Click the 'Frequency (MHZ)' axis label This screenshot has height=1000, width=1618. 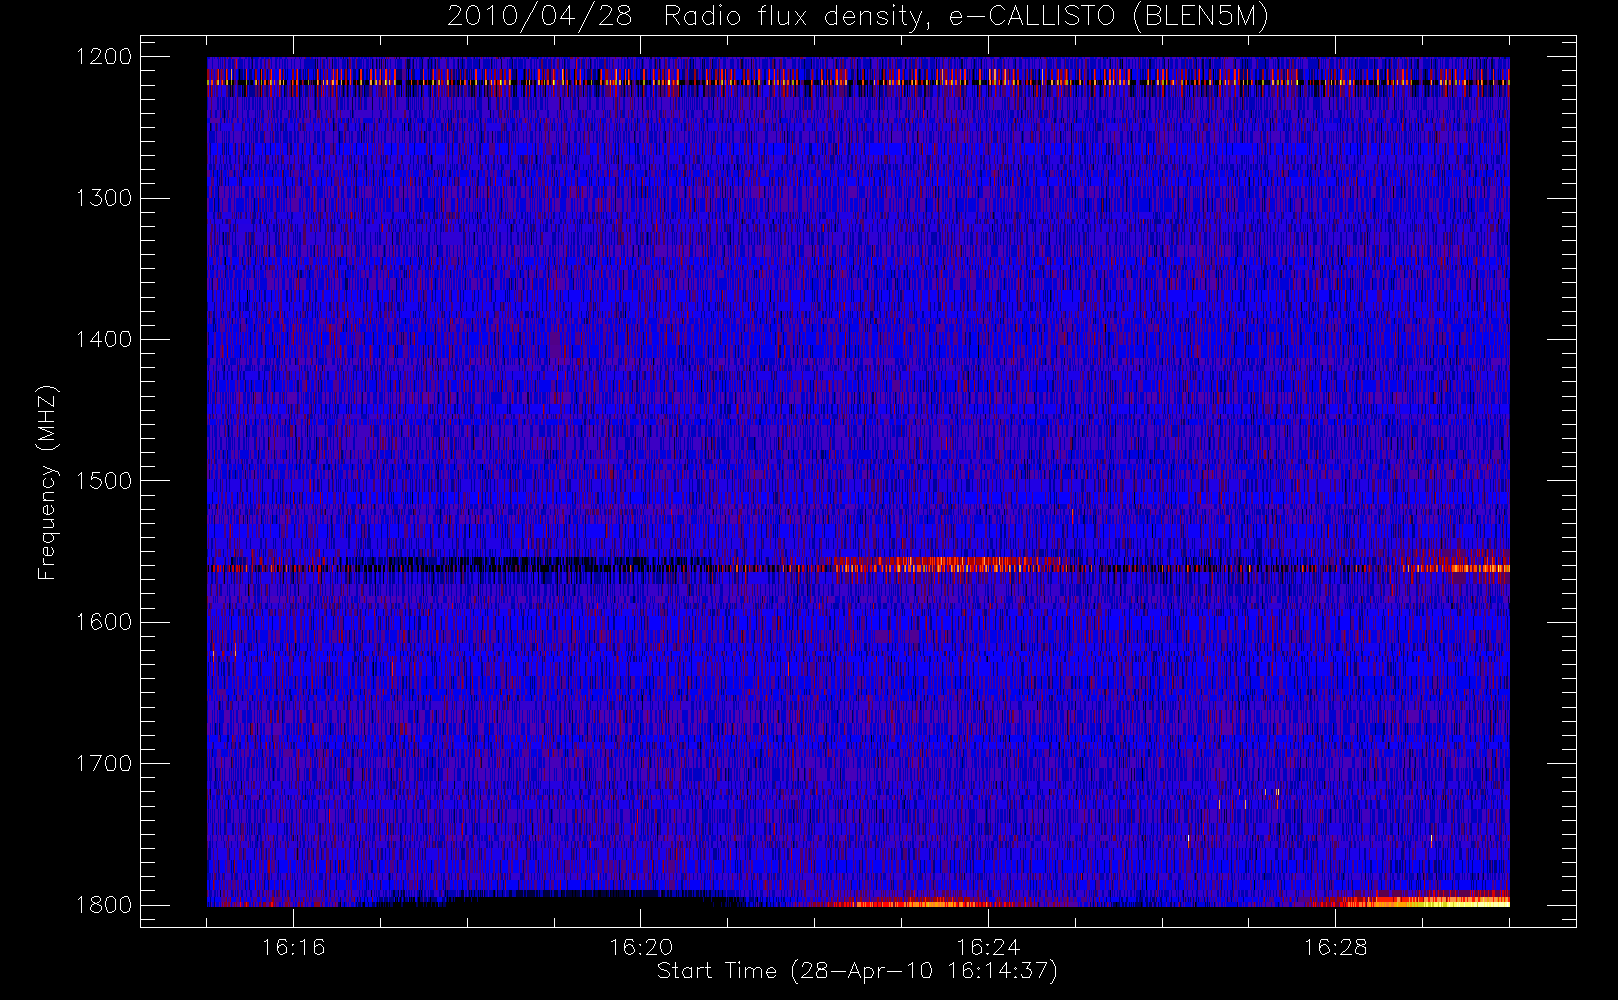(x=47, y=482)
